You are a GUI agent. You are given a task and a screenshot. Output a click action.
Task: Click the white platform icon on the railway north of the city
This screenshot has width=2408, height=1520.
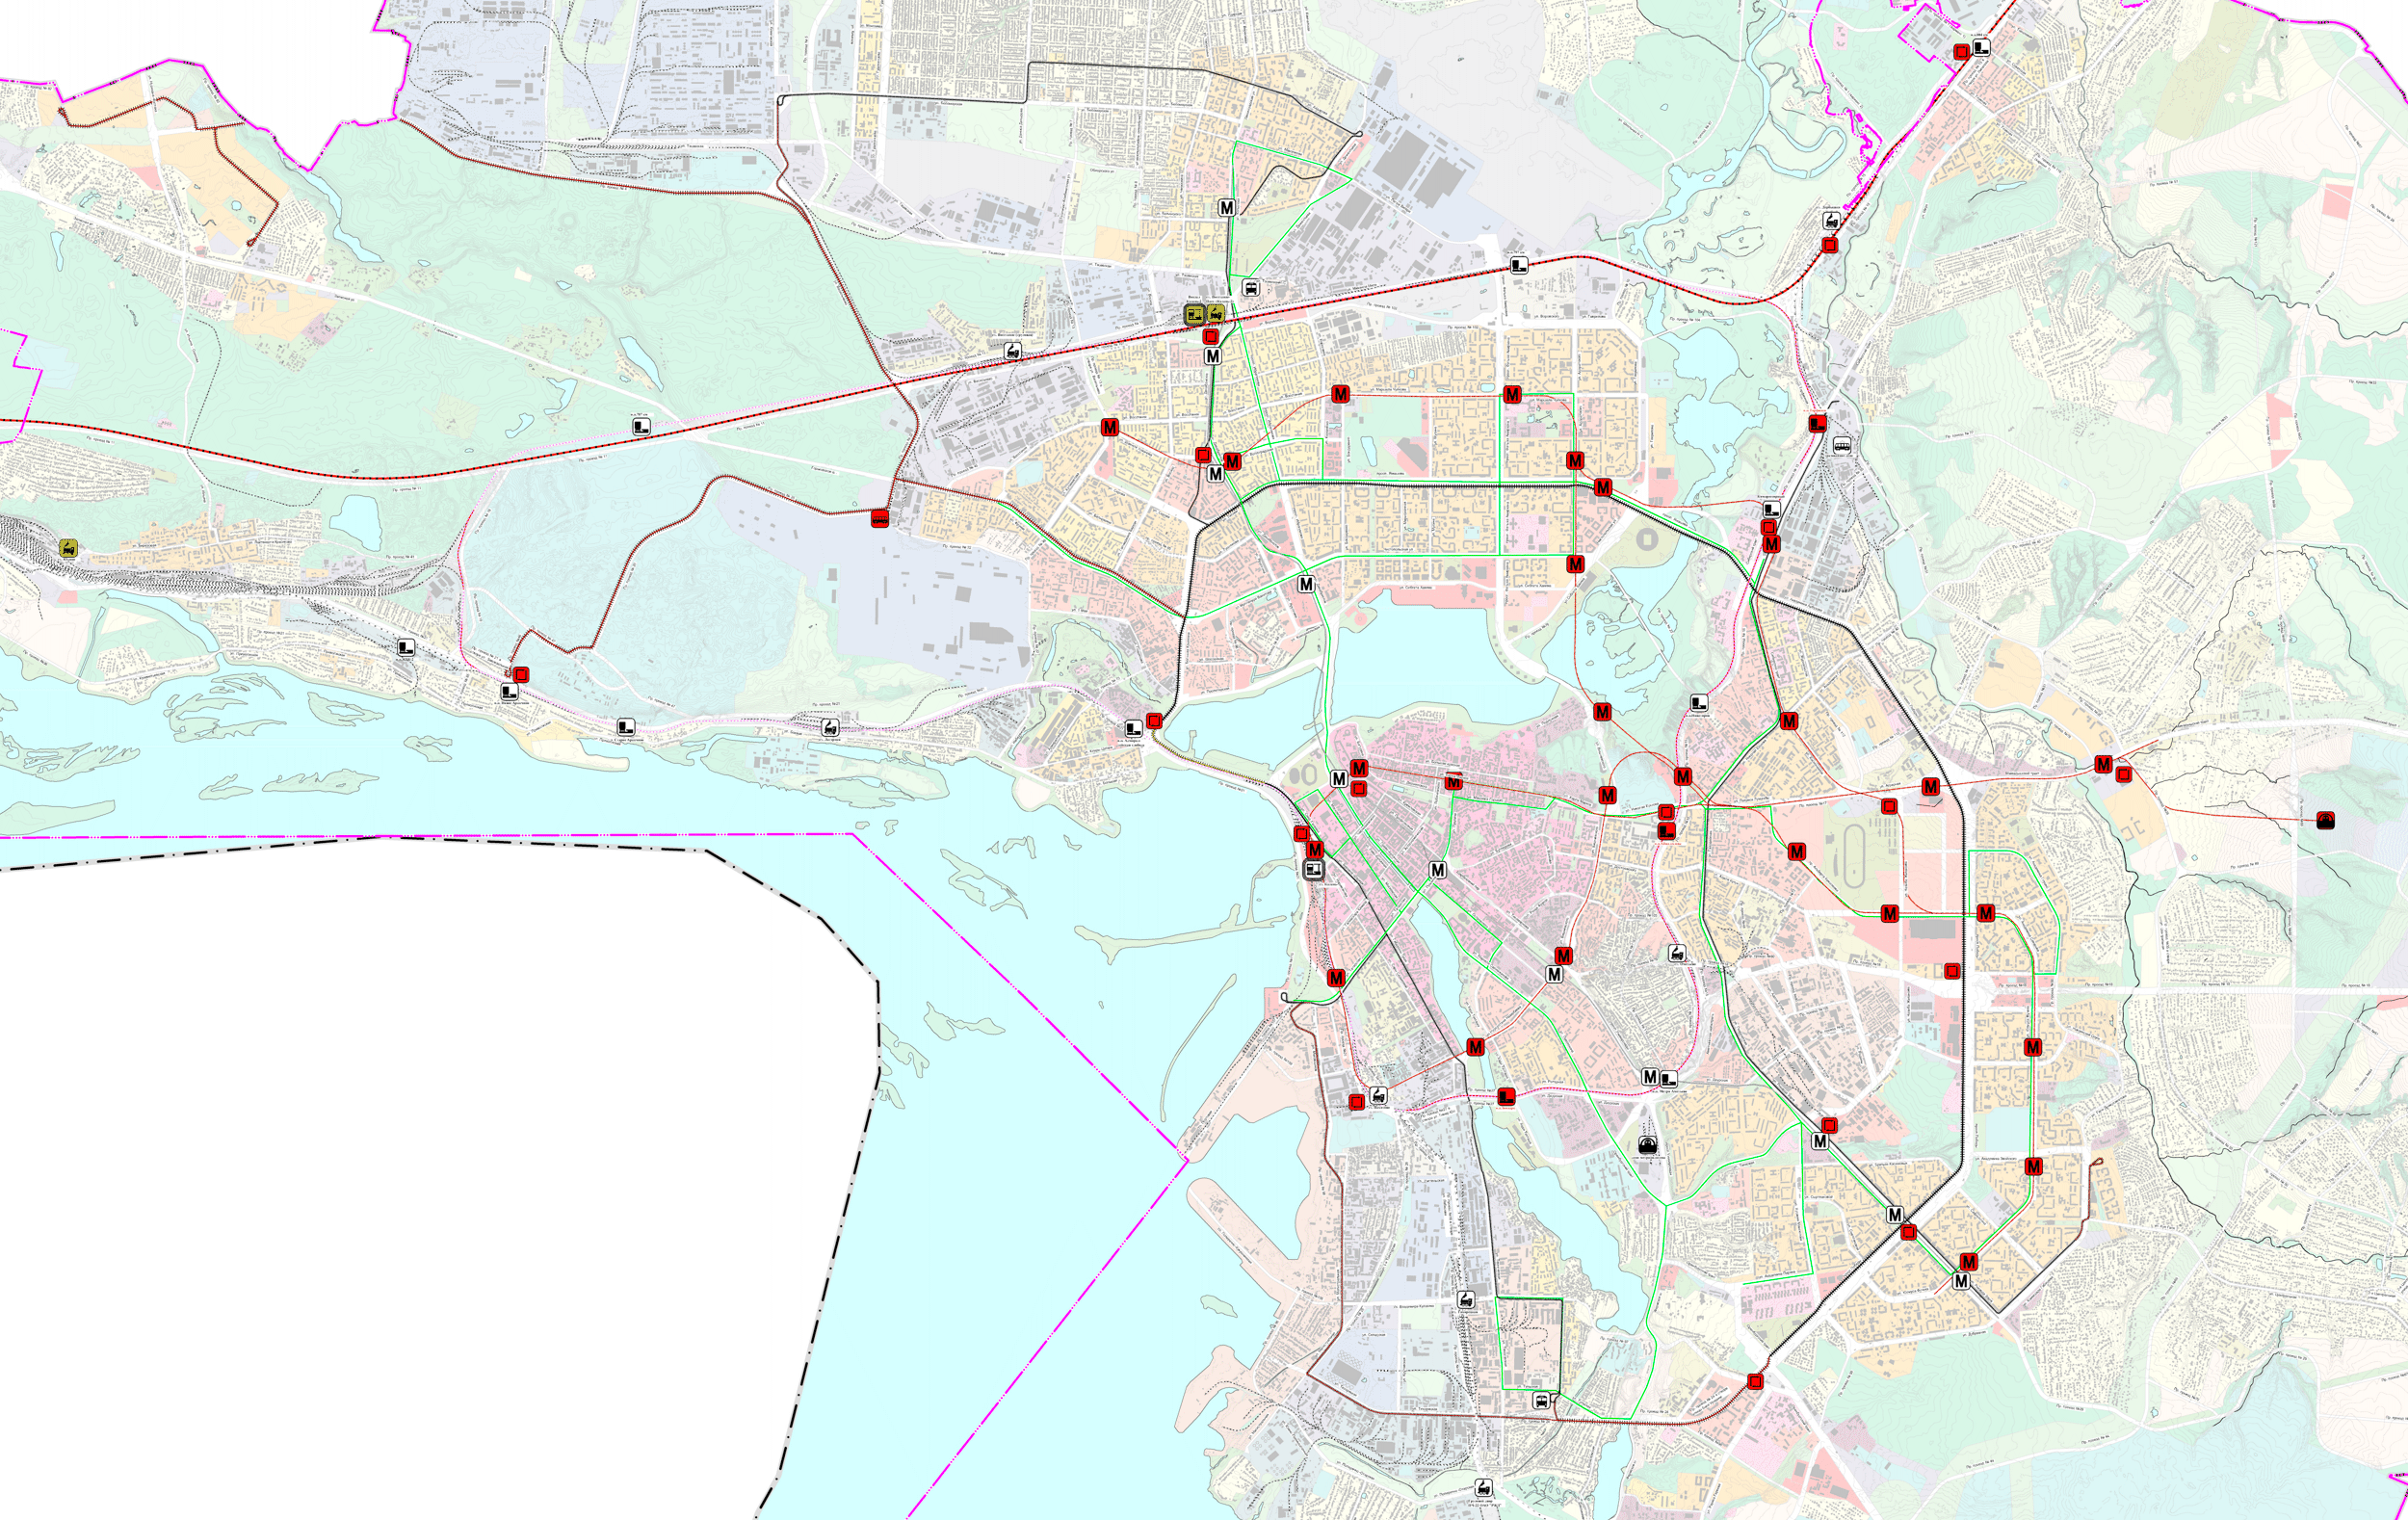click(1519, 265)
